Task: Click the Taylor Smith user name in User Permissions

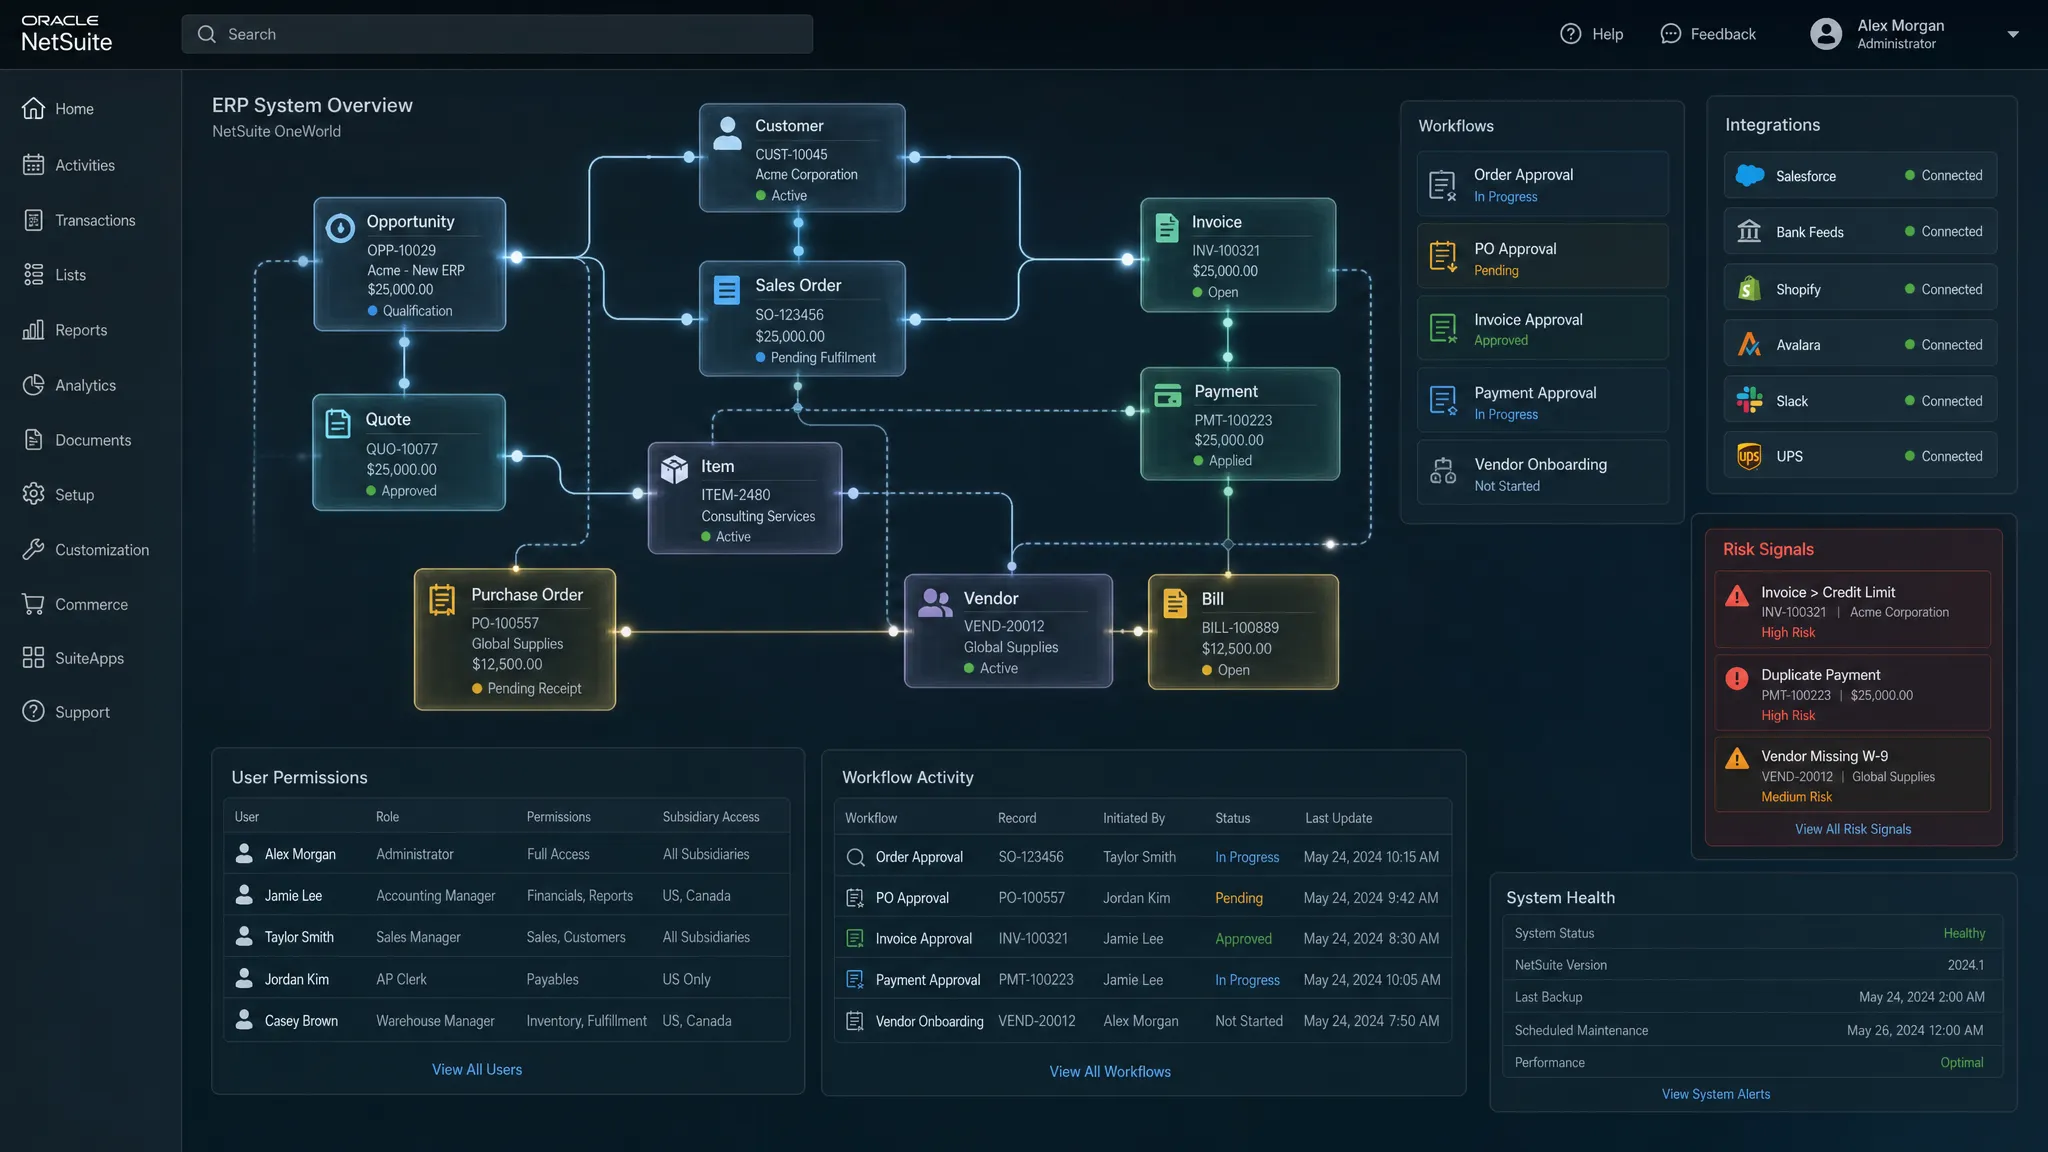Action: point(299,937)
